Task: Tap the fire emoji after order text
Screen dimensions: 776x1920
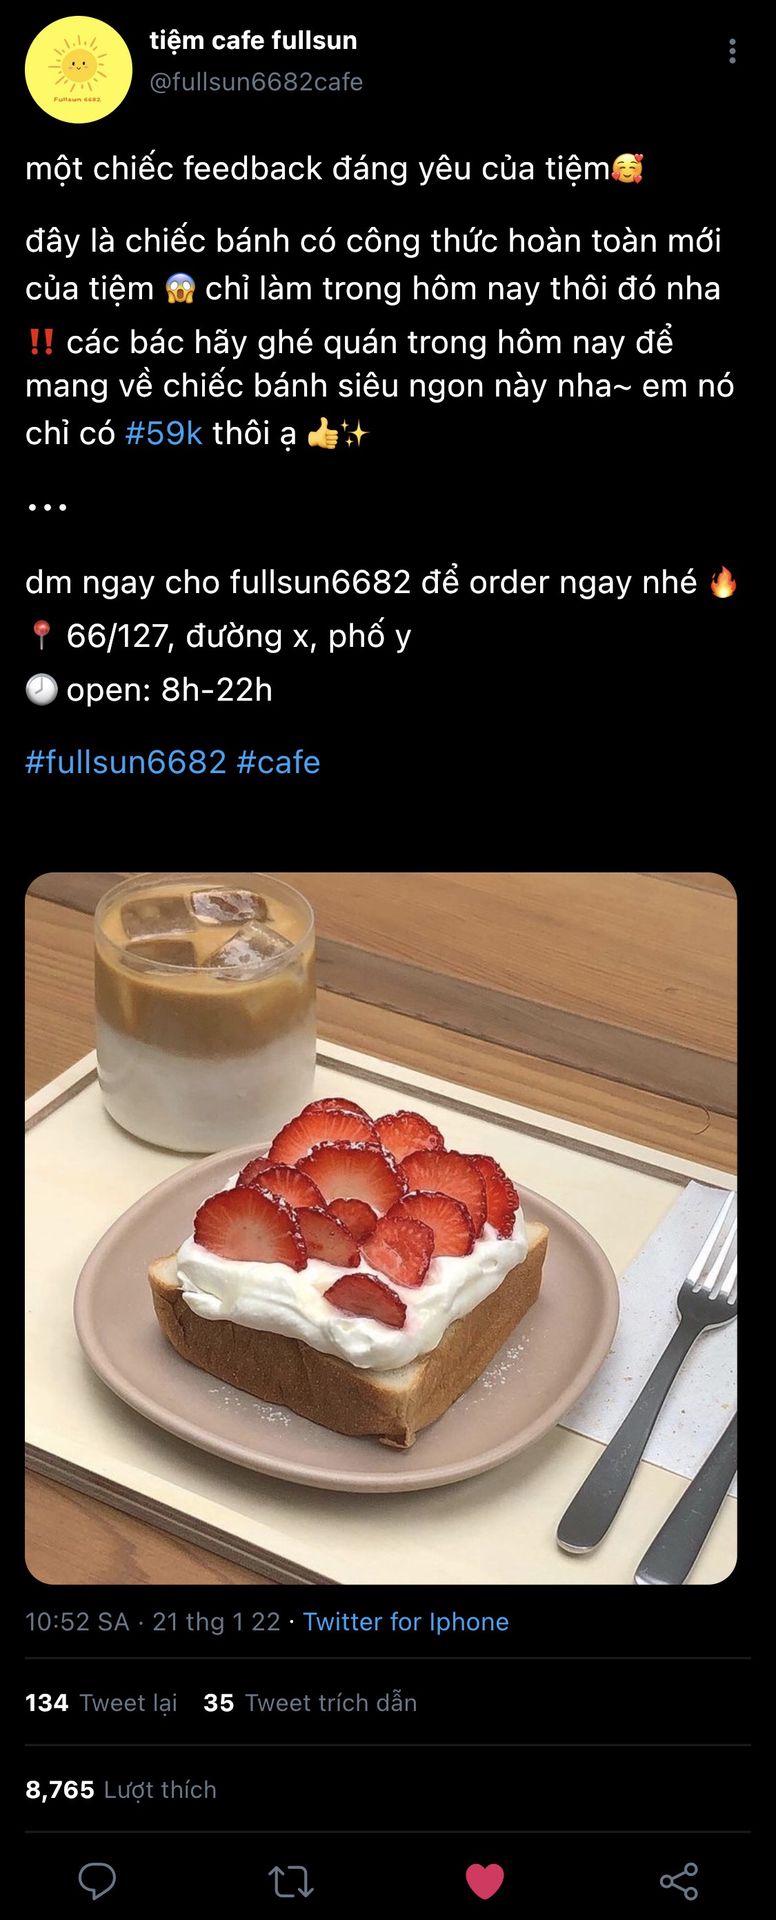Action: [x=722, y=581]
